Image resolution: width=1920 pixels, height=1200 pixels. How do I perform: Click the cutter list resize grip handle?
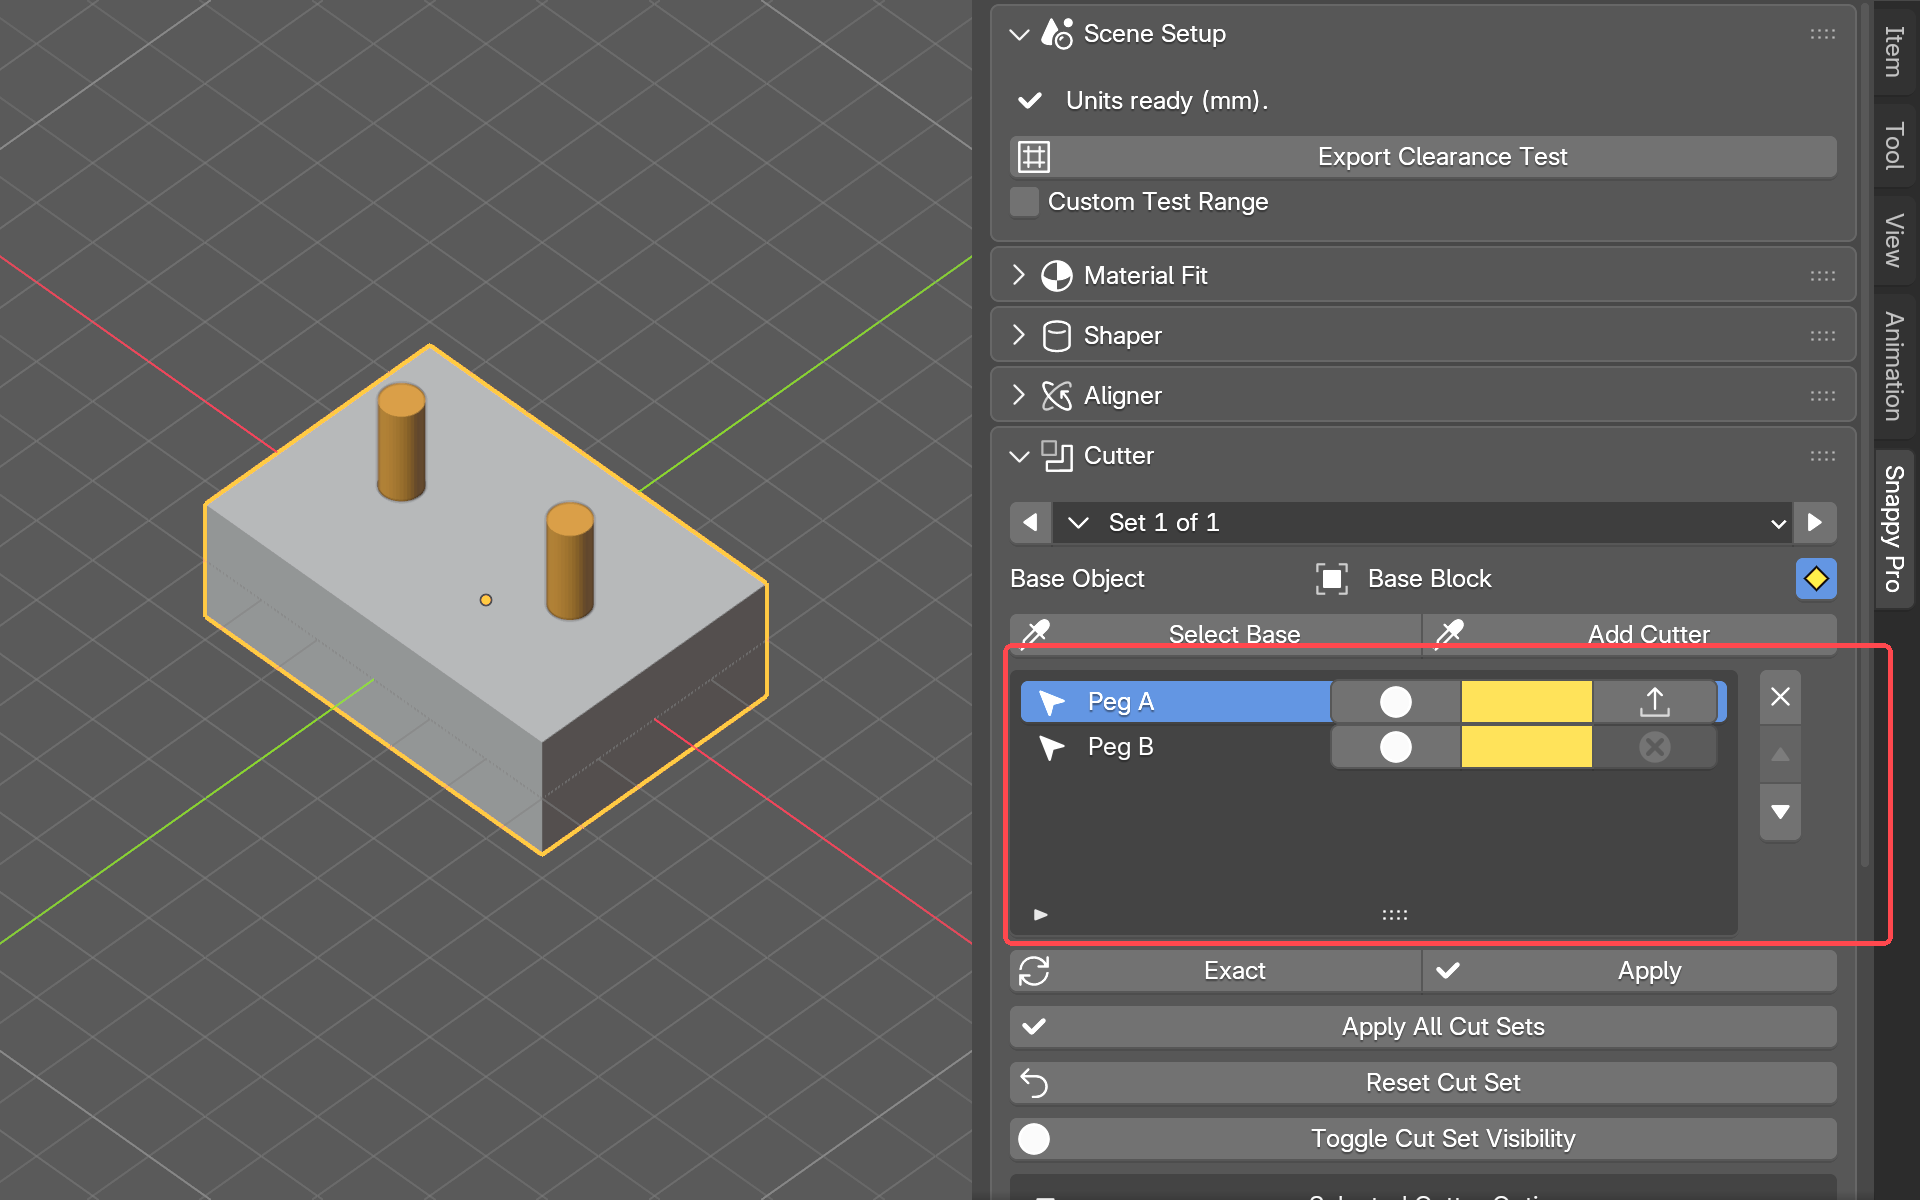[x=1395, y=915]
